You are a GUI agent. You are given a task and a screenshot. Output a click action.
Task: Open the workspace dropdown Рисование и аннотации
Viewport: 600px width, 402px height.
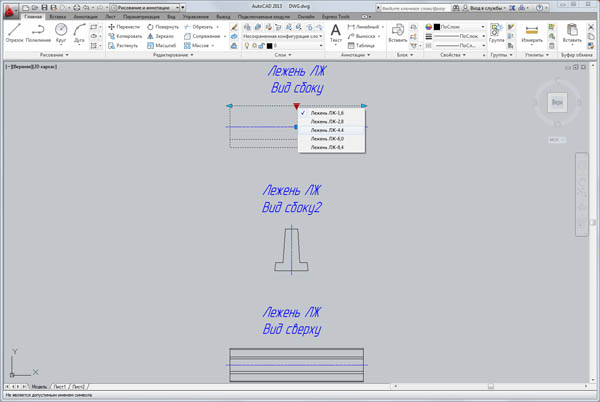click(x=144, y=7)
